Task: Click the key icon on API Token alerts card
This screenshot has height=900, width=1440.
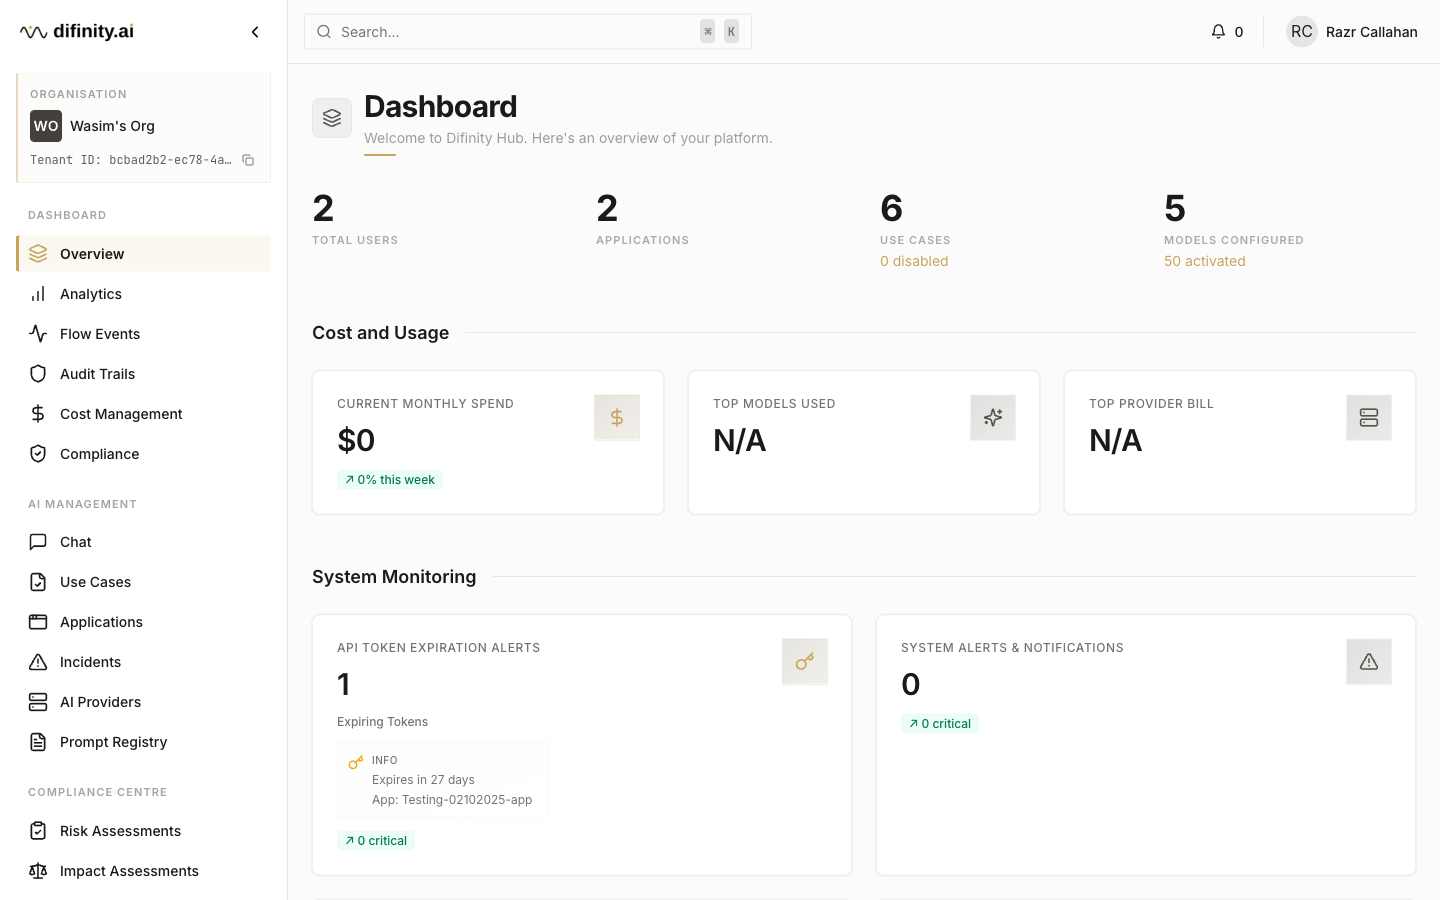Action: click(x=805, y=662)
